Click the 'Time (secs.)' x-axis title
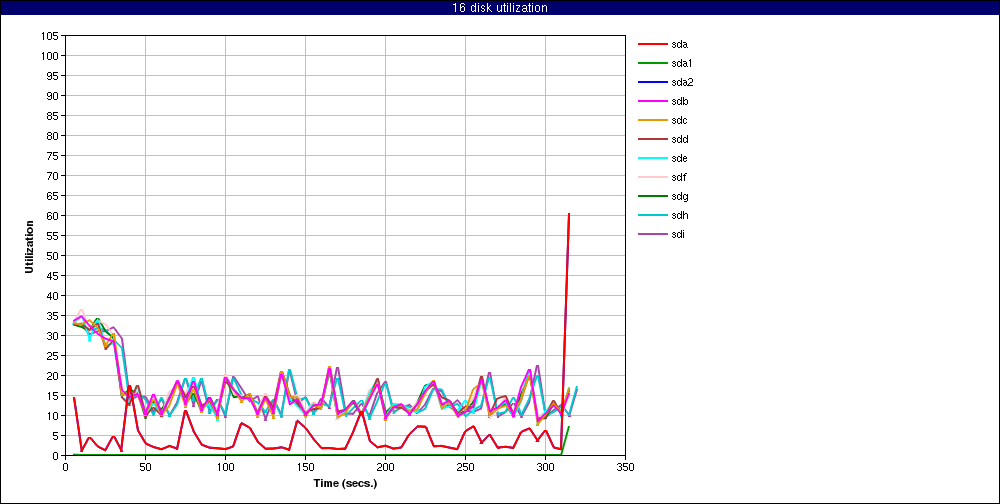1000x504 pixels. 345,482
